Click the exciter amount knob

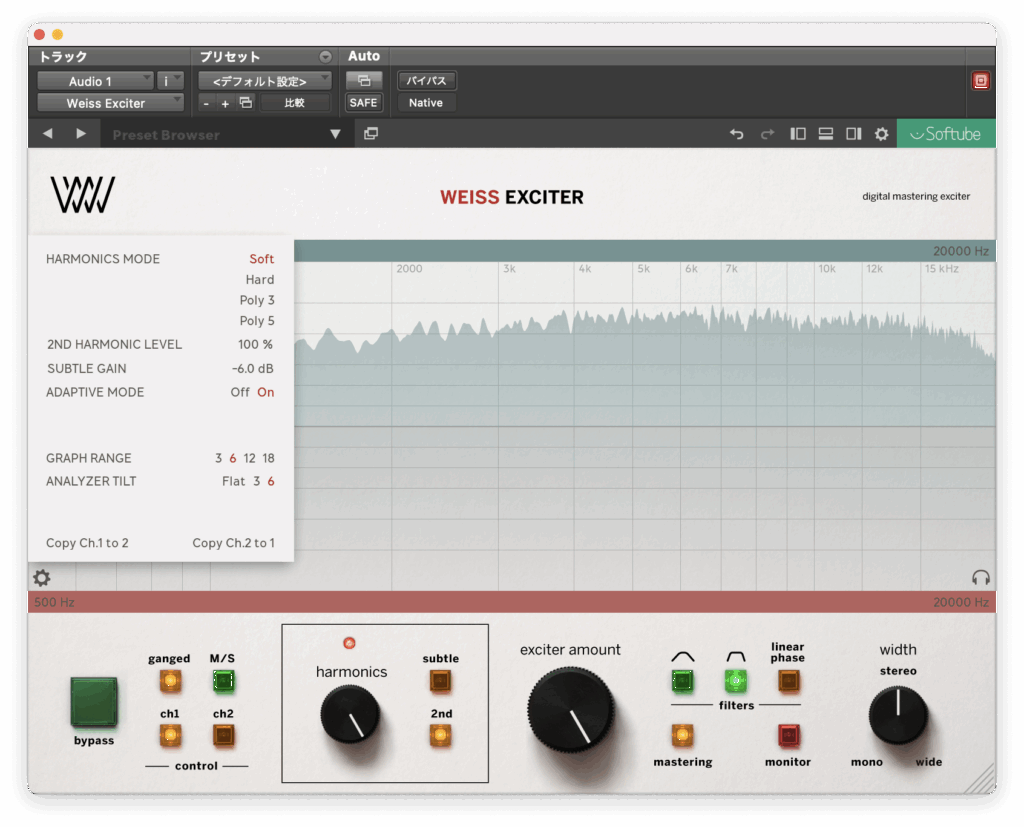click(570, 710)
